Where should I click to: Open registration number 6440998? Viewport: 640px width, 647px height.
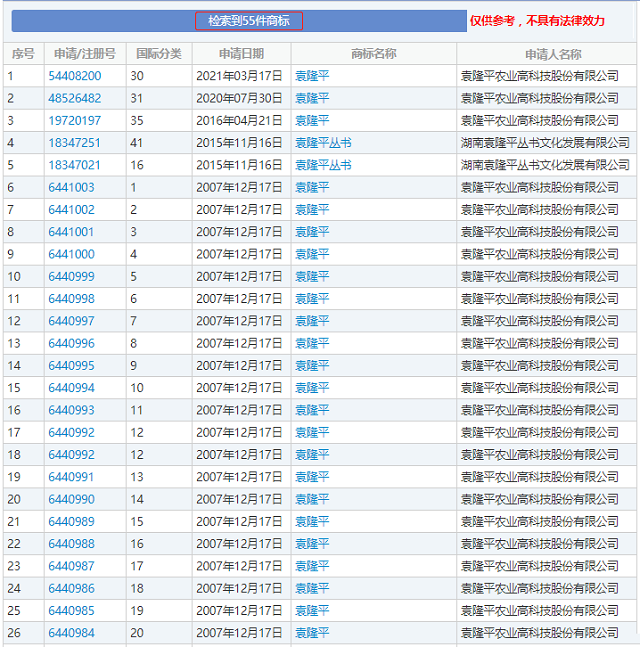tap(71, 299)
